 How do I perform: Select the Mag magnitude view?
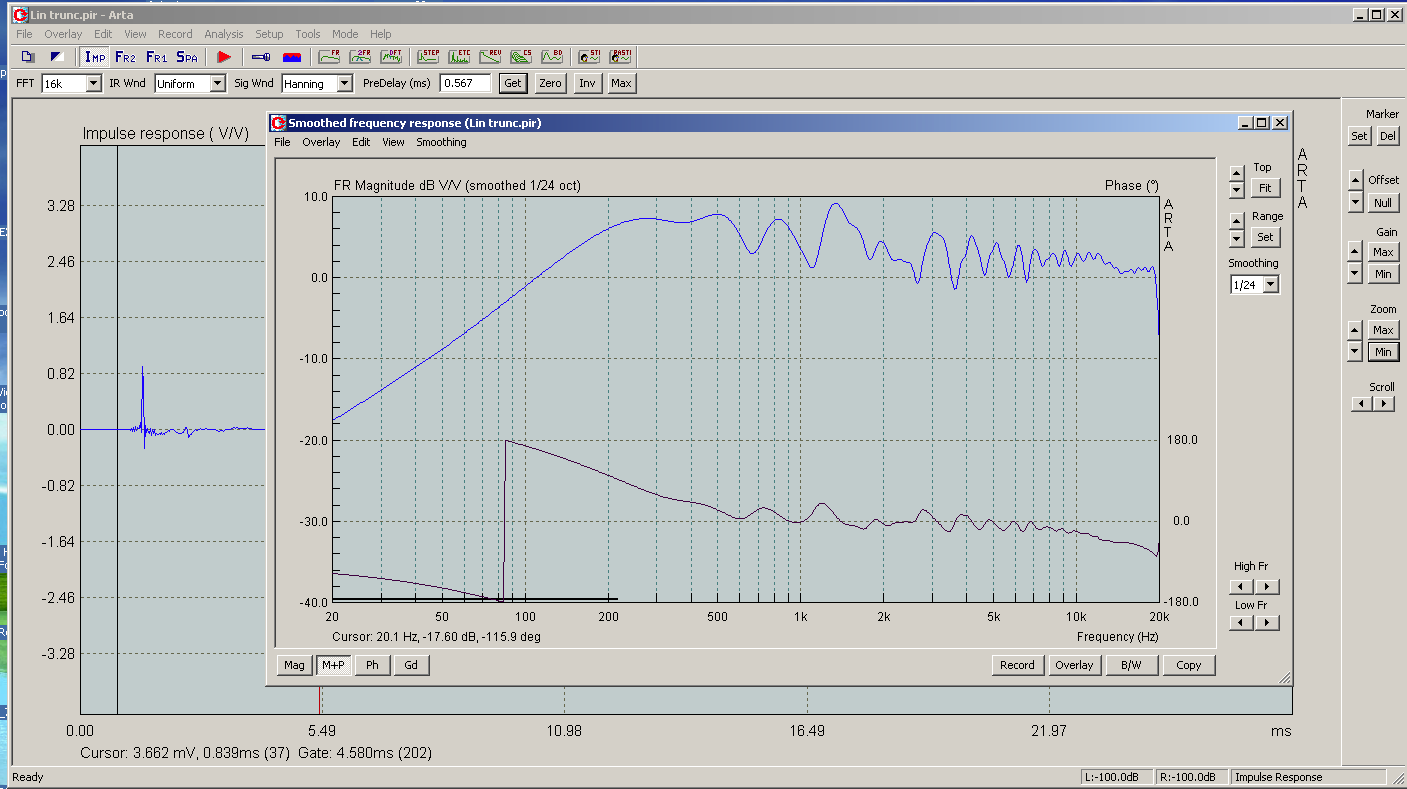click(294, 665)
